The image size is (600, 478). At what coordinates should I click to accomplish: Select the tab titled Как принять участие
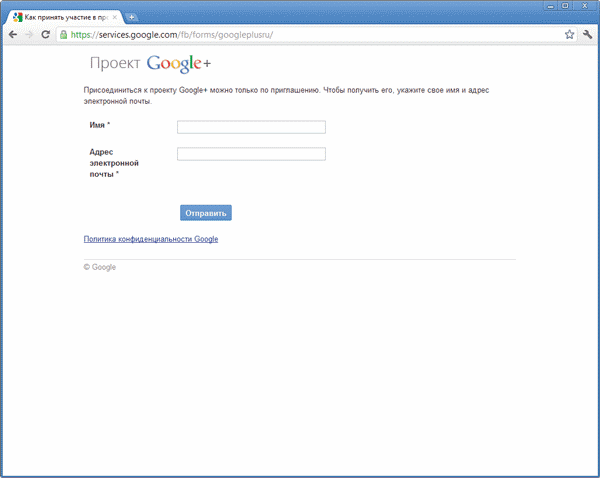tap(66, 17)
